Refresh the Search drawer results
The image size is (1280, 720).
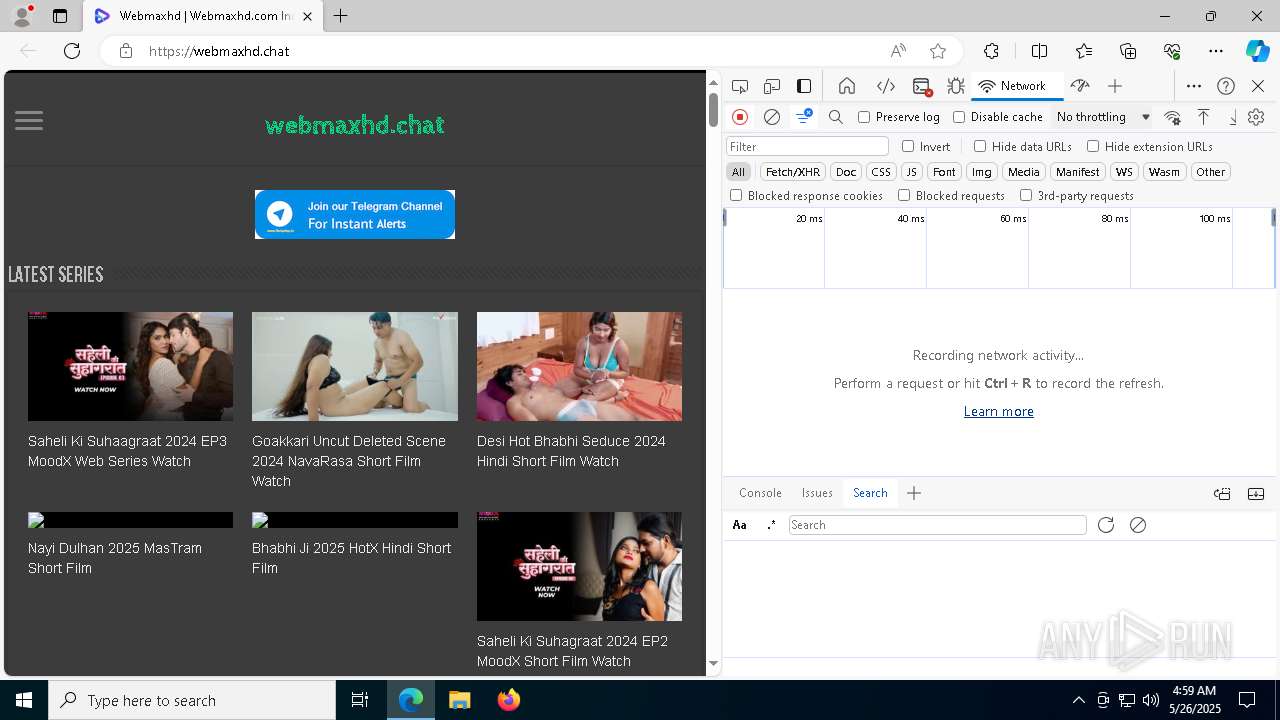[x=1106, y=525]
